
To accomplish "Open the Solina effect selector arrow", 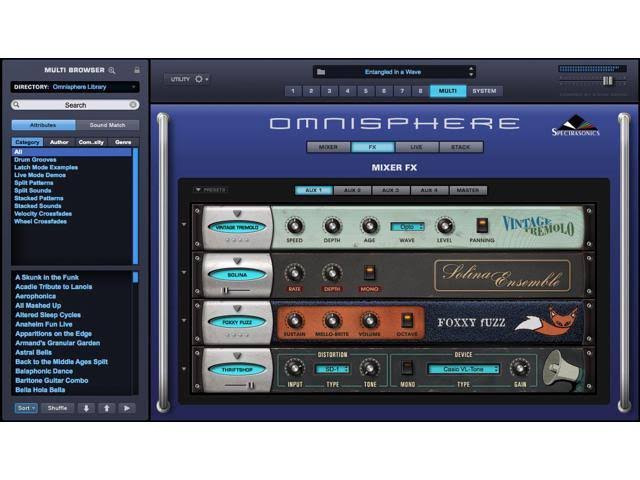I will [237, 261].
